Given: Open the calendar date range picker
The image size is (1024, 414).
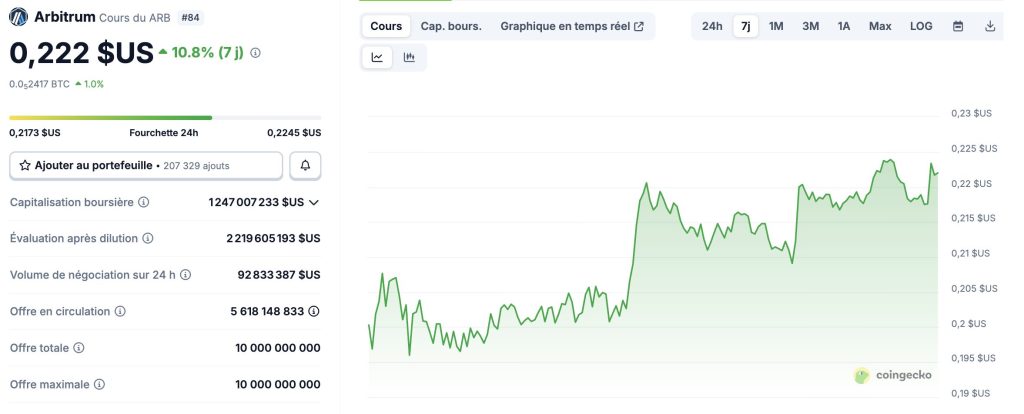Looking at the screenshot, I should [x=958, y=26].
